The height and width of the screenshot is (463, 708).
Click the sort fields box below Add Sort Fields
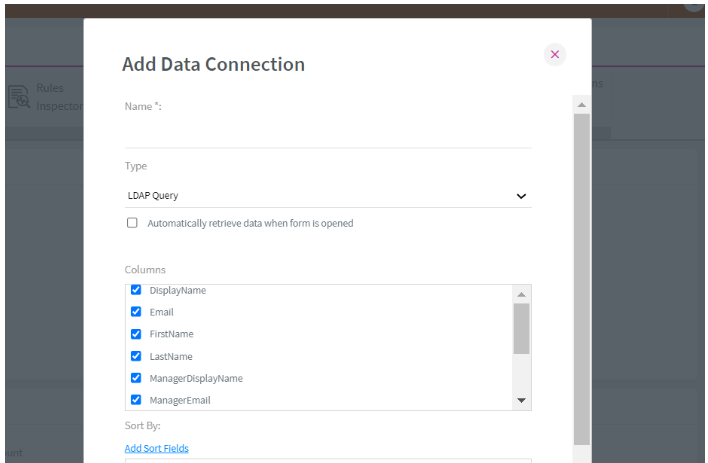(327, 460)
